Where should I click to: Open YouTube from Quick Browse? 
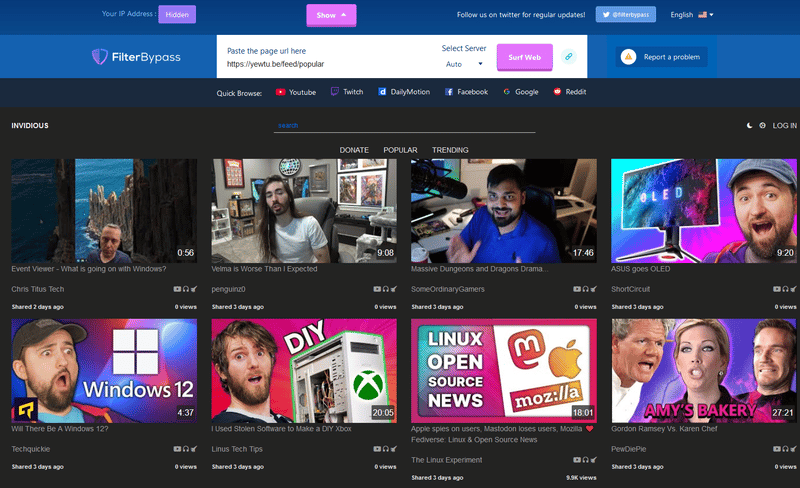pyautogui.click(x=295, y=92)
